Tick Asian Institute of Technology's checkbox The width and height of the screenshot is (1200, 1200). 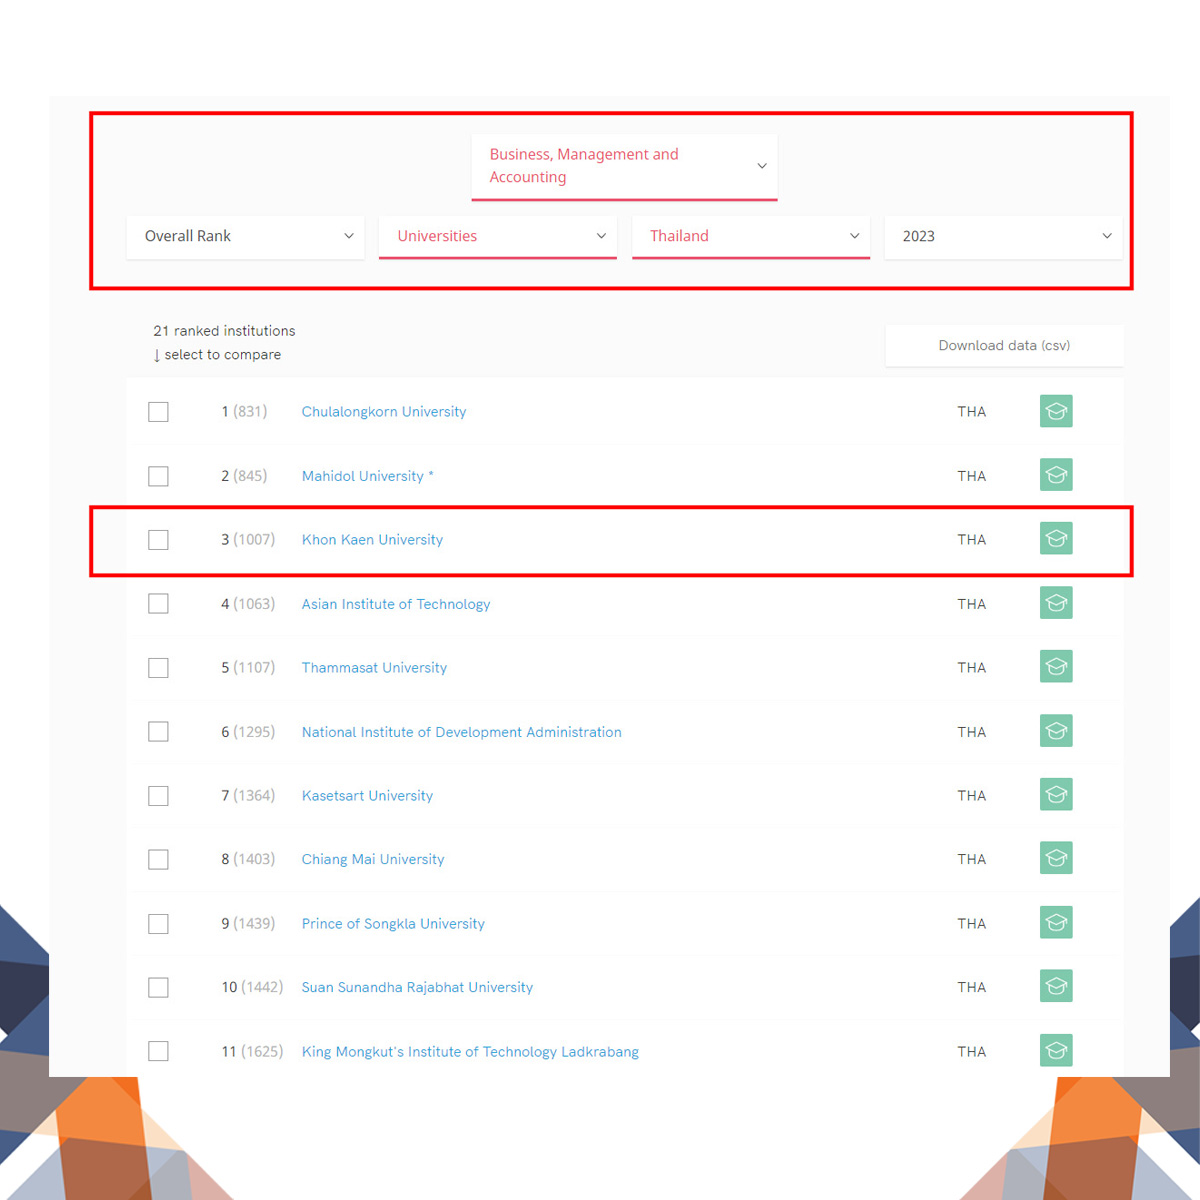(x=158, y=604)
